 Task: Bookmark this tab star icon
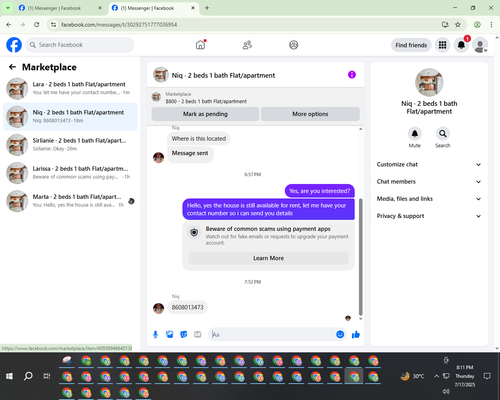(x=458, y=24)
